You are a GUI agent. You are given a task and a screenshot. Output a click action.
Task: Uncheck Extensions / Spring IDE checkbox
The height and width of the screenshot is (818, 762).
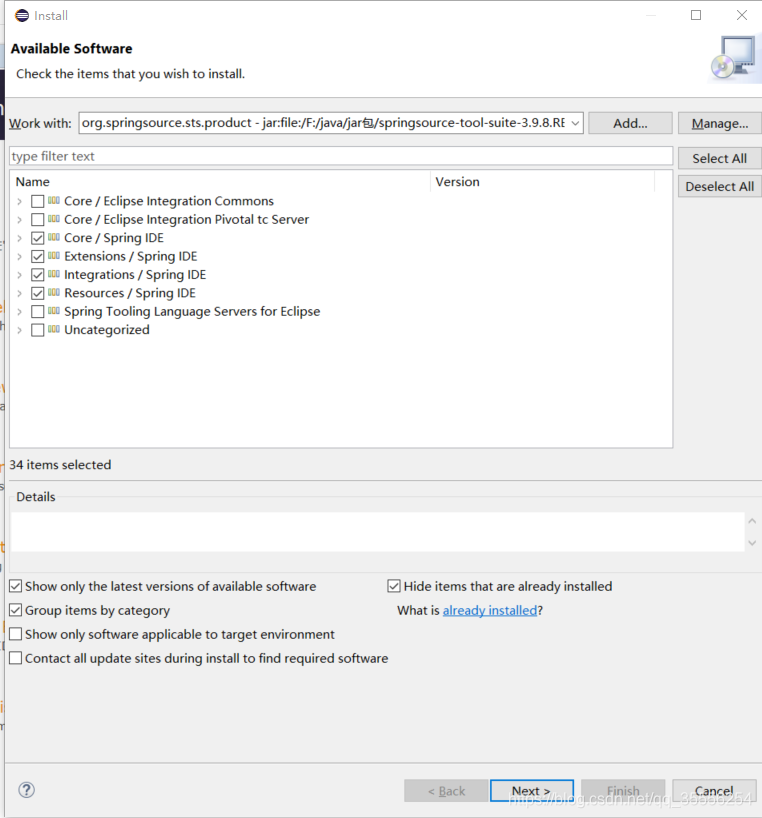pos(38,257)
